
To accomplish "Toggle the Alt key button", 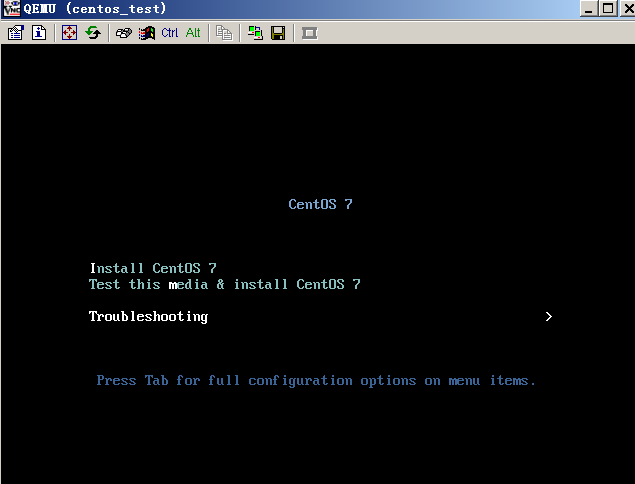I will pos(193,33).
